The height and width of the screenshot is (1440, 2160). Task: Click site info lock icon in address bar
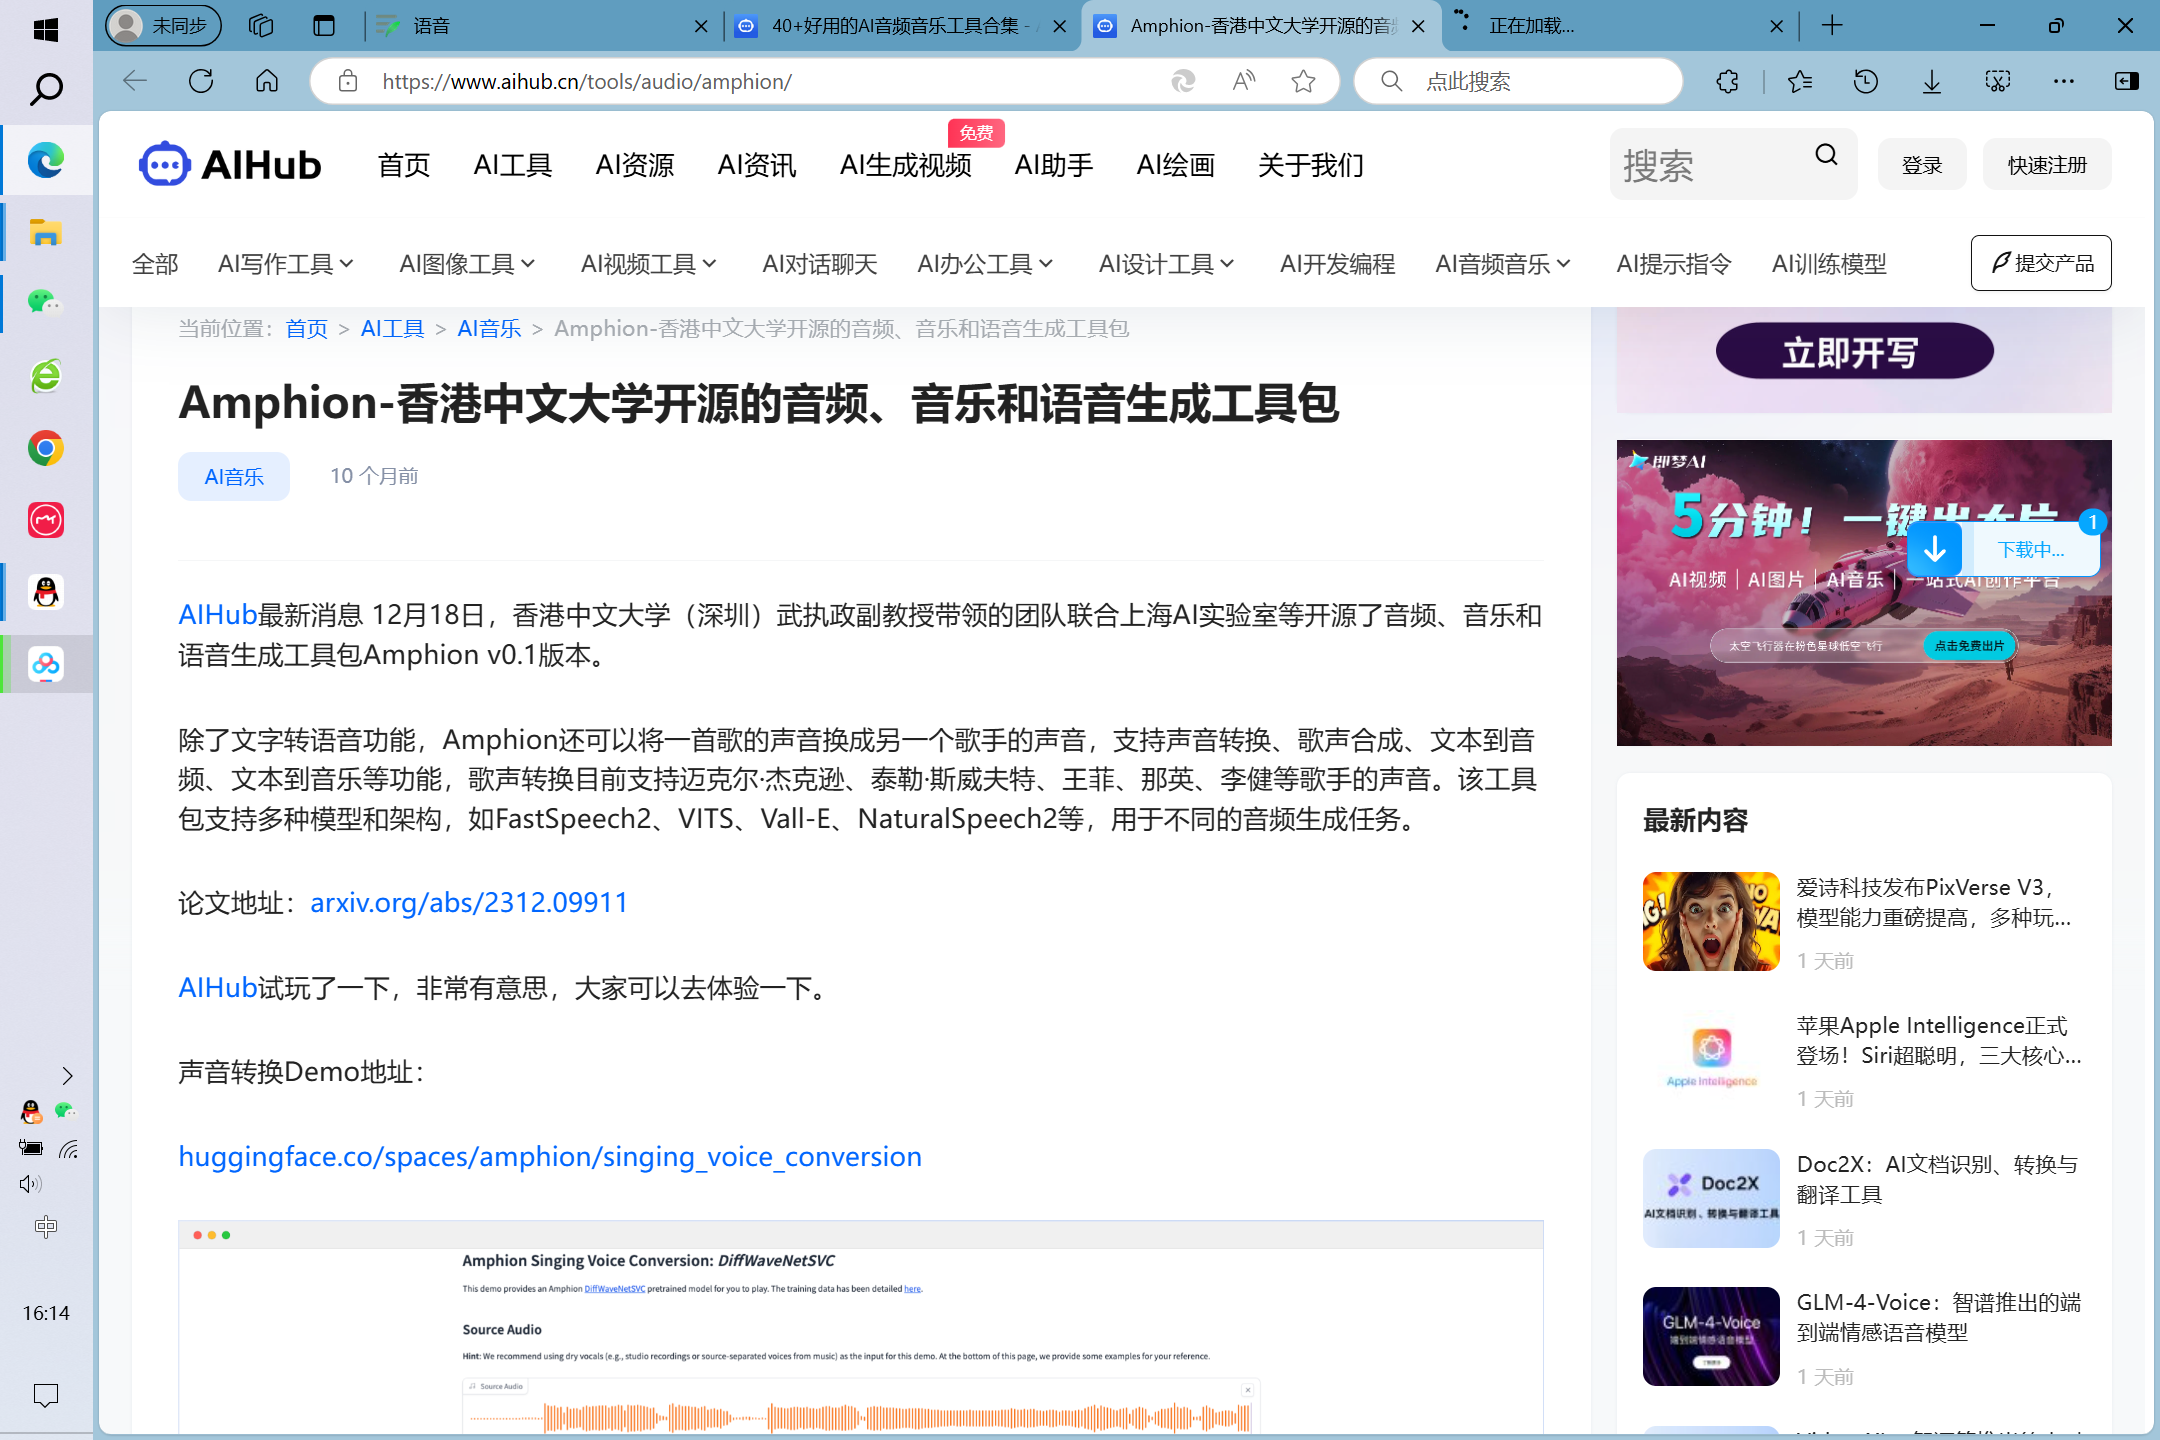348,81
